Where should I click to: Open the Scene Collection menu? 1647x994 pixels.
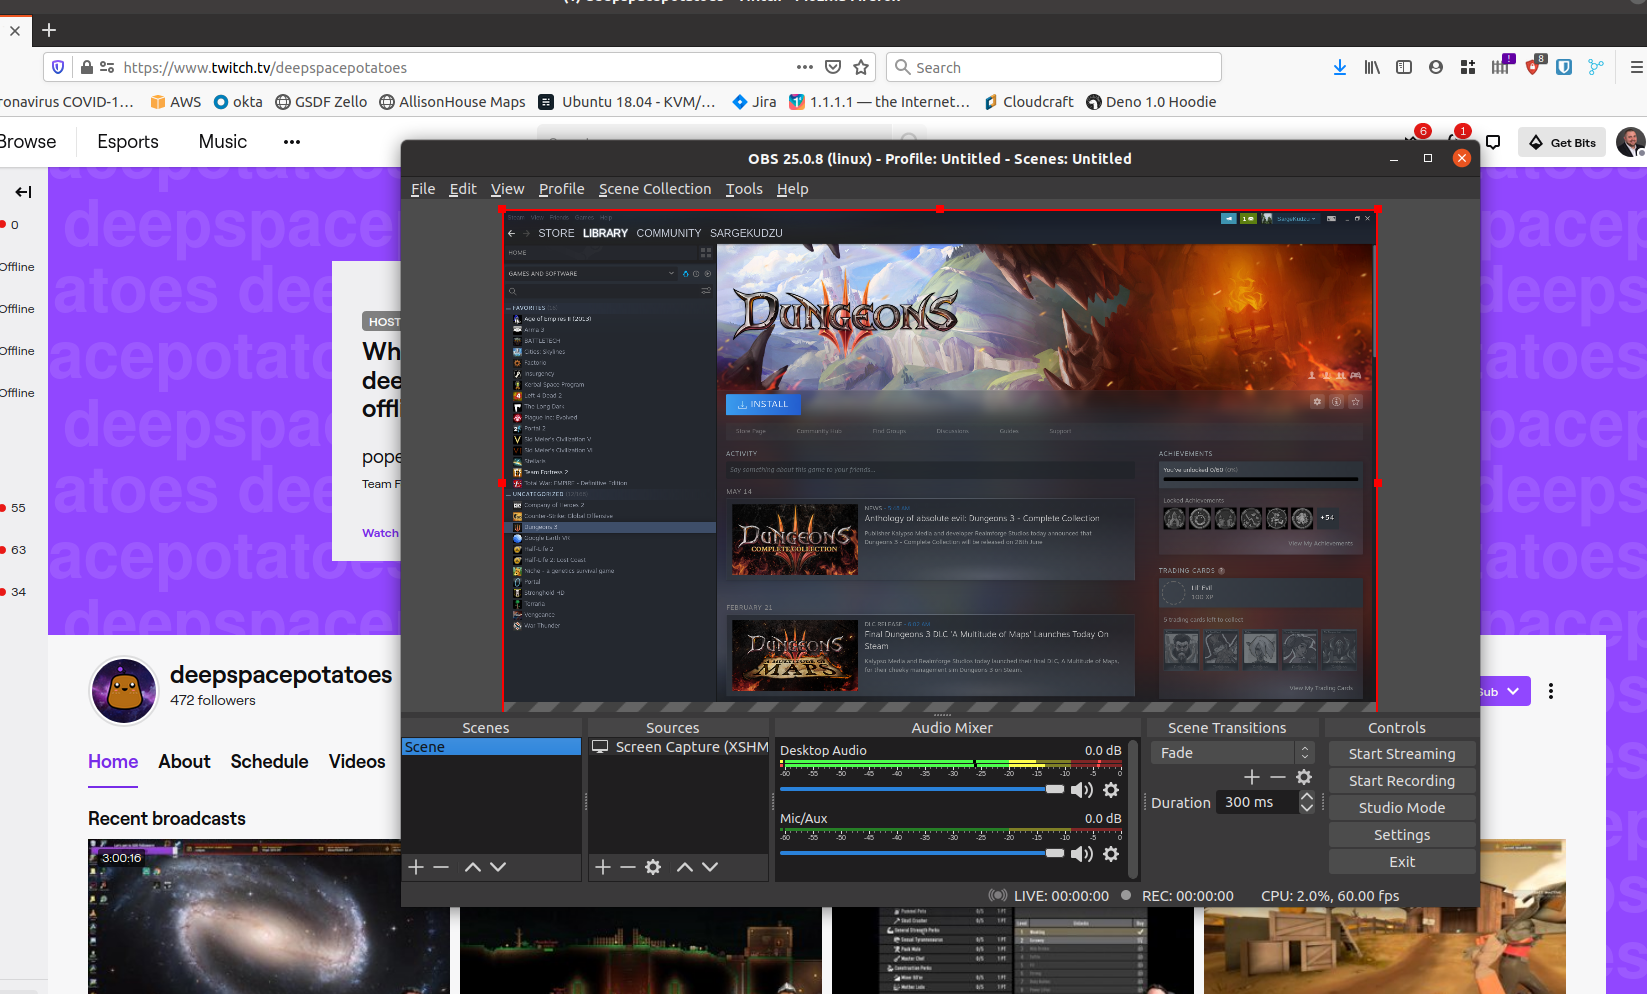(655, 189)
